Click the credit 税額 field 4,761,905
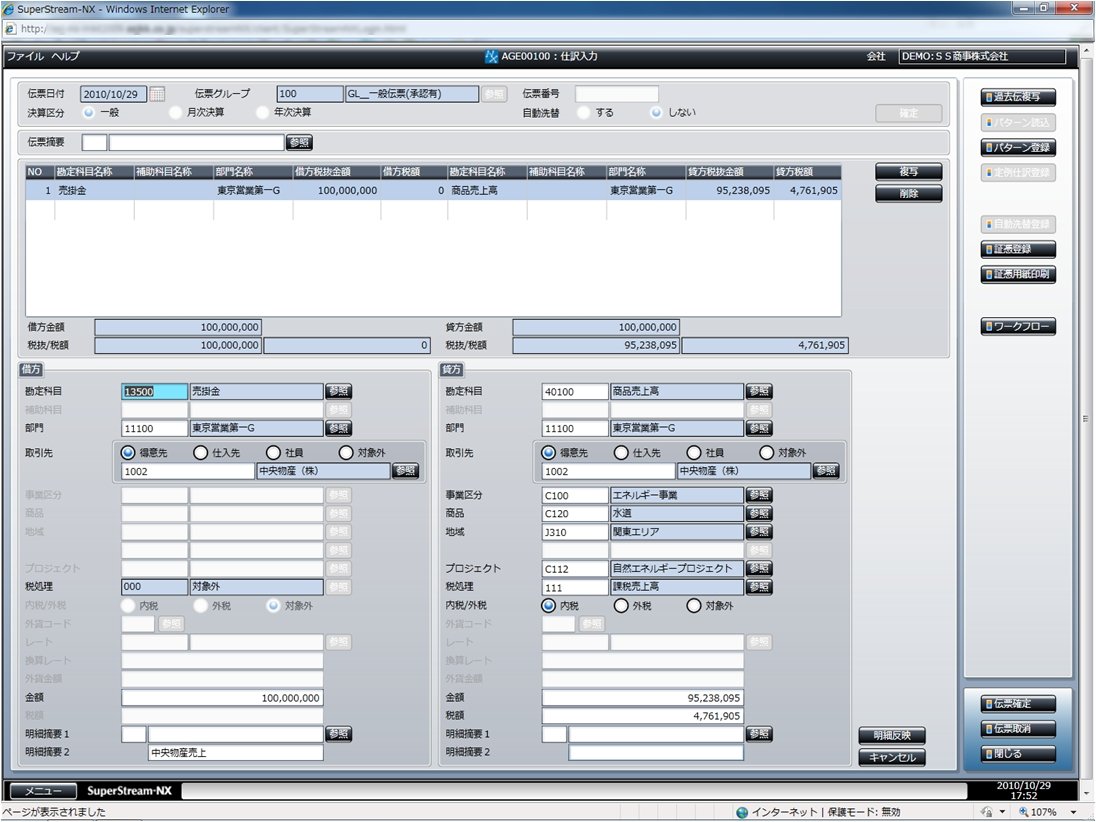The image size is (1096, 822). point(642,716)
